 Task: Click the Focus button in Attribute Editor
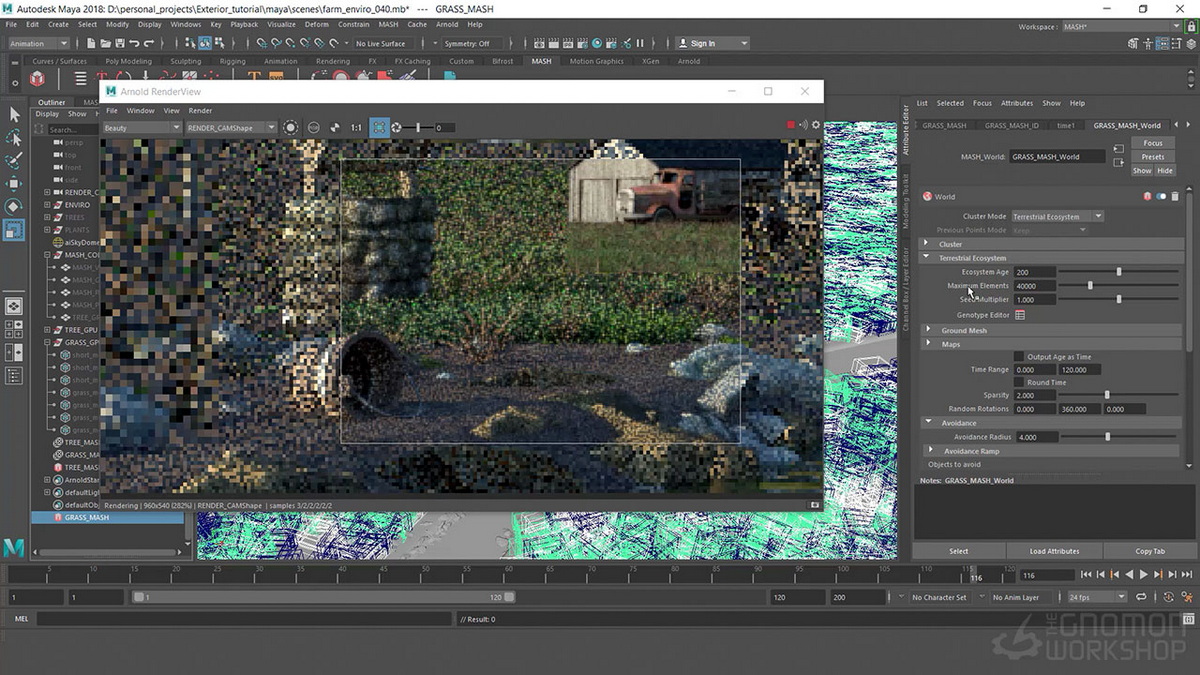point(1153,143)
